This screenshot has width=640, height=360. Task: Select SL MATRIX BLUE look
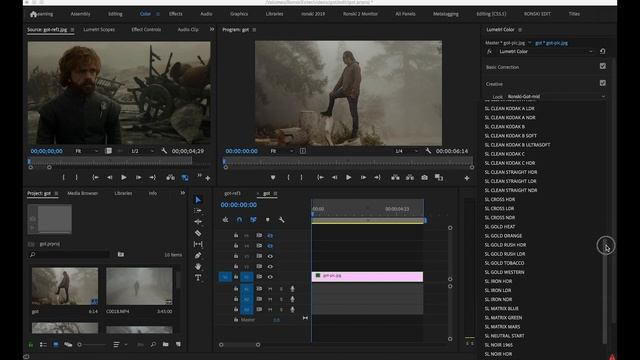tap(502, 309)
